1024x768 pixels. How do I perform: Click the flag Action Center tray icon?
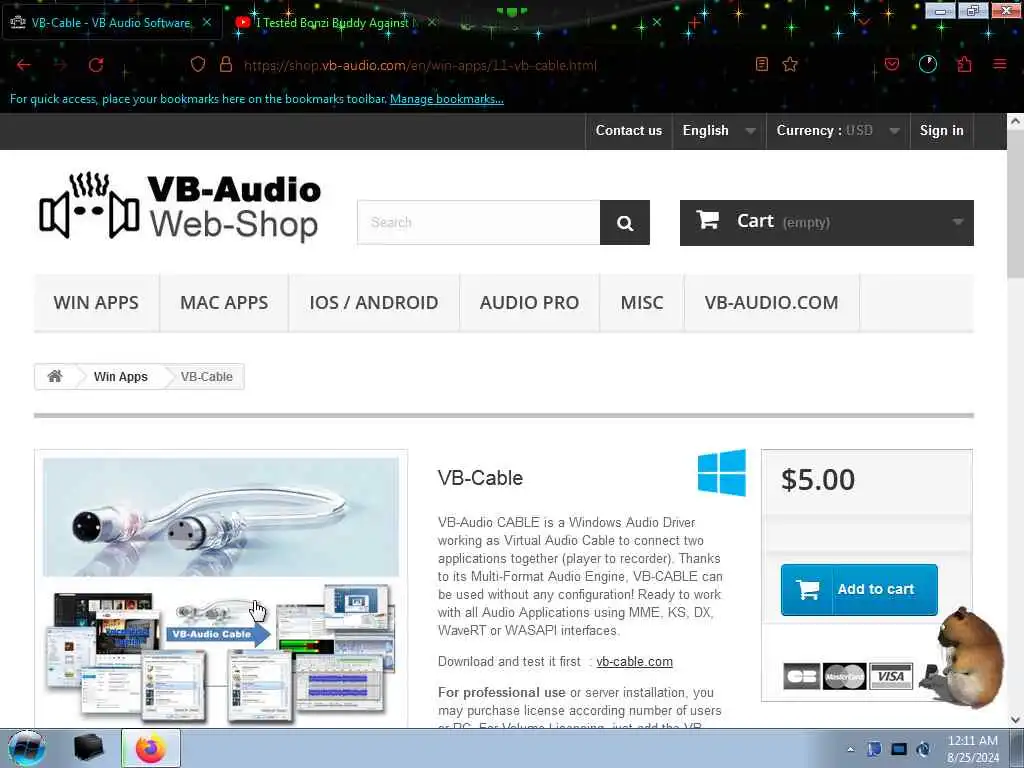click(874, 749)
